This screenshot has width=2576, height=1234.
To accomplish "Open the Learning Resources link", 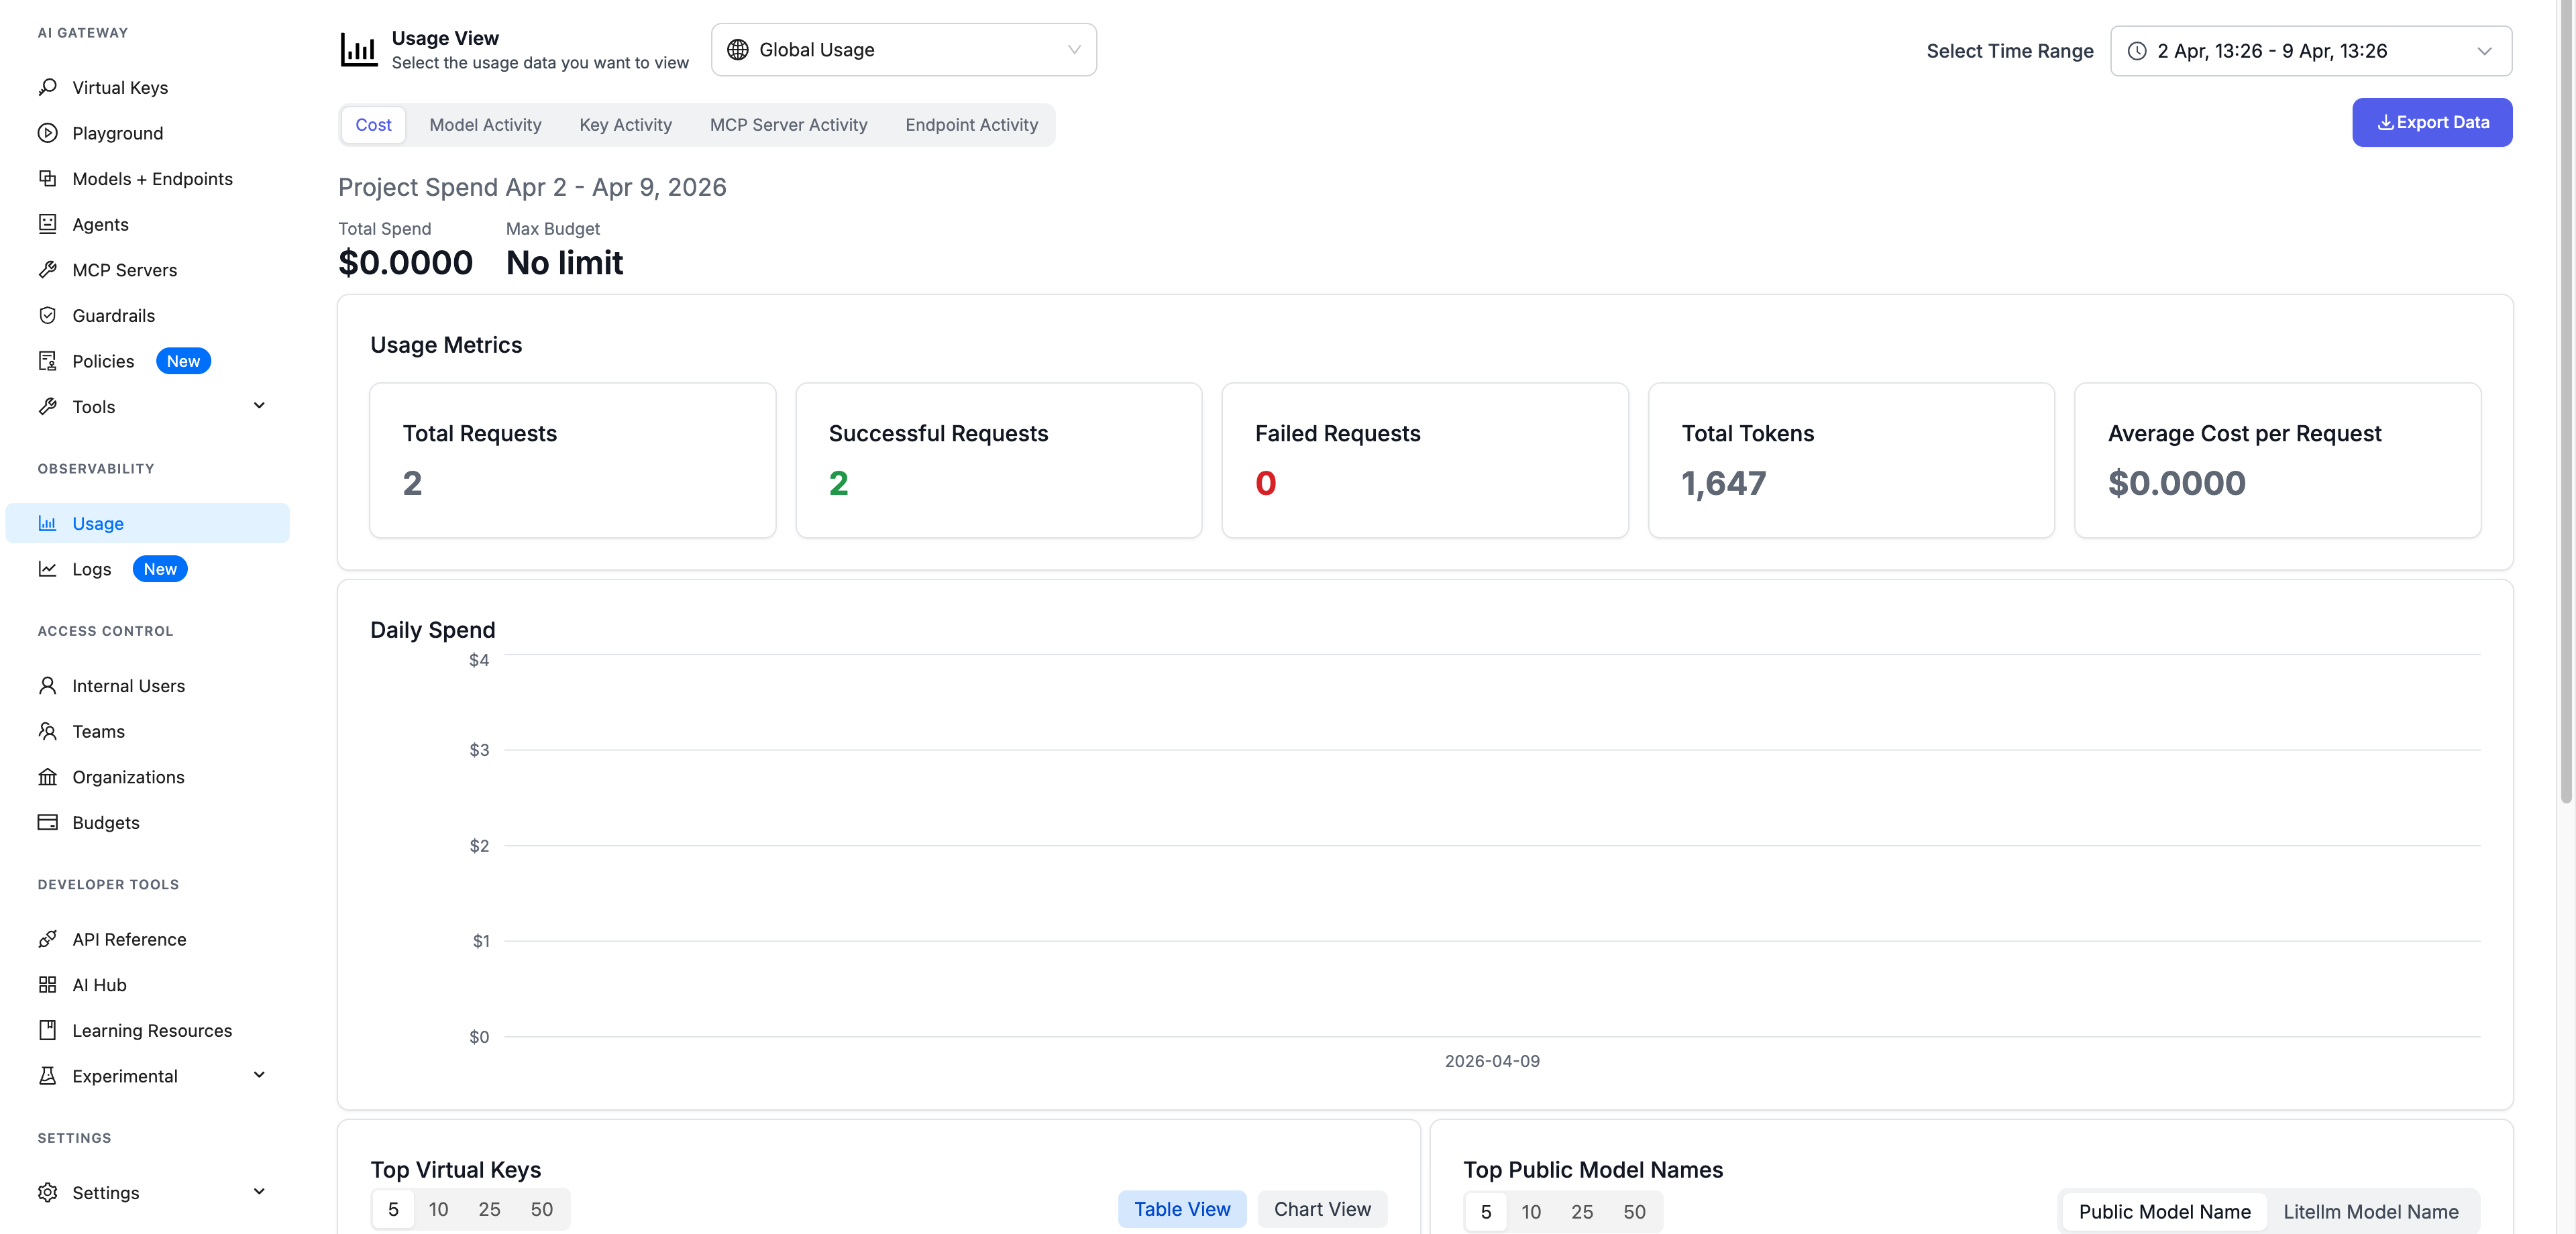I will pyautogui.click(x=152, y=1030).
